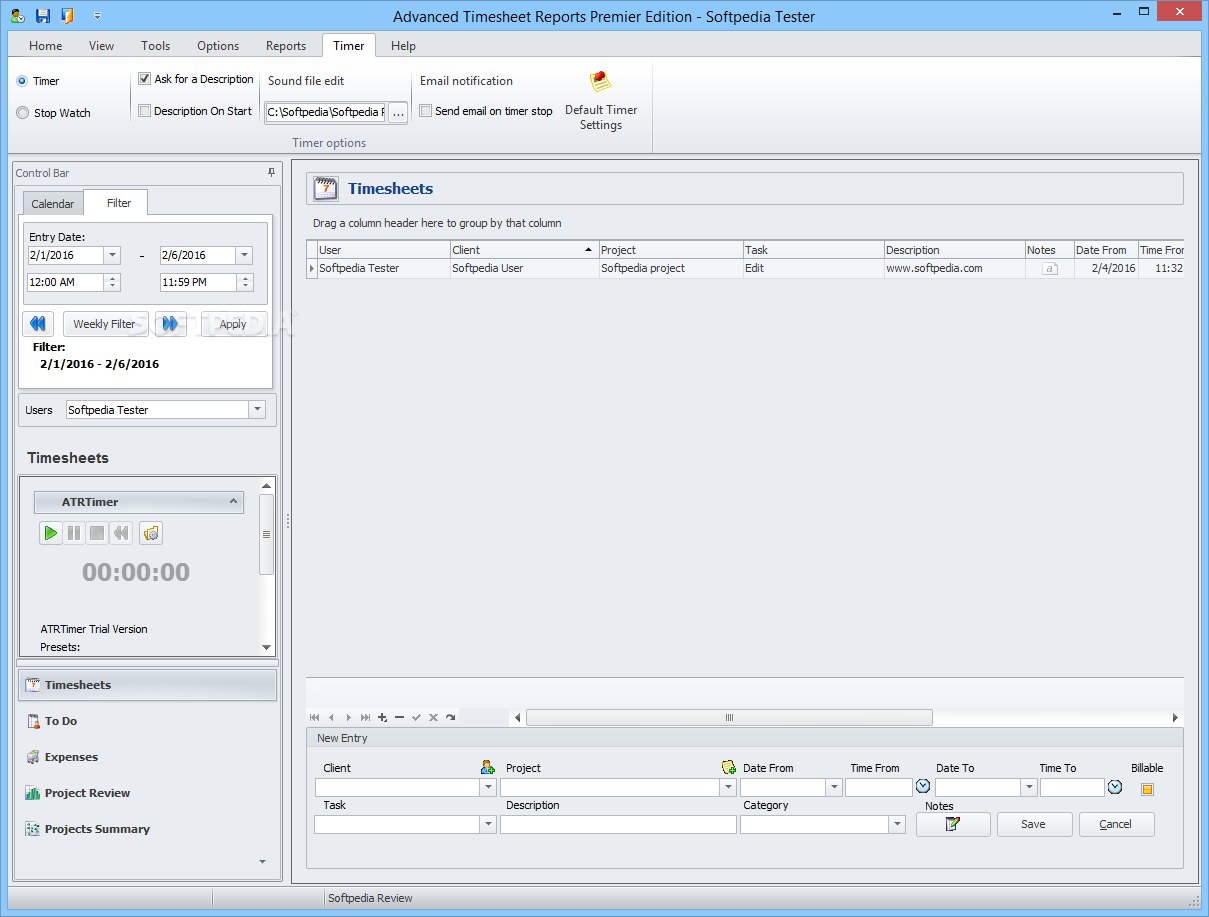Viewport: 1209px width, 917px height.
Task: Click the Weekly Filter button
Action: pyautogui.click(x=105, y=324)
